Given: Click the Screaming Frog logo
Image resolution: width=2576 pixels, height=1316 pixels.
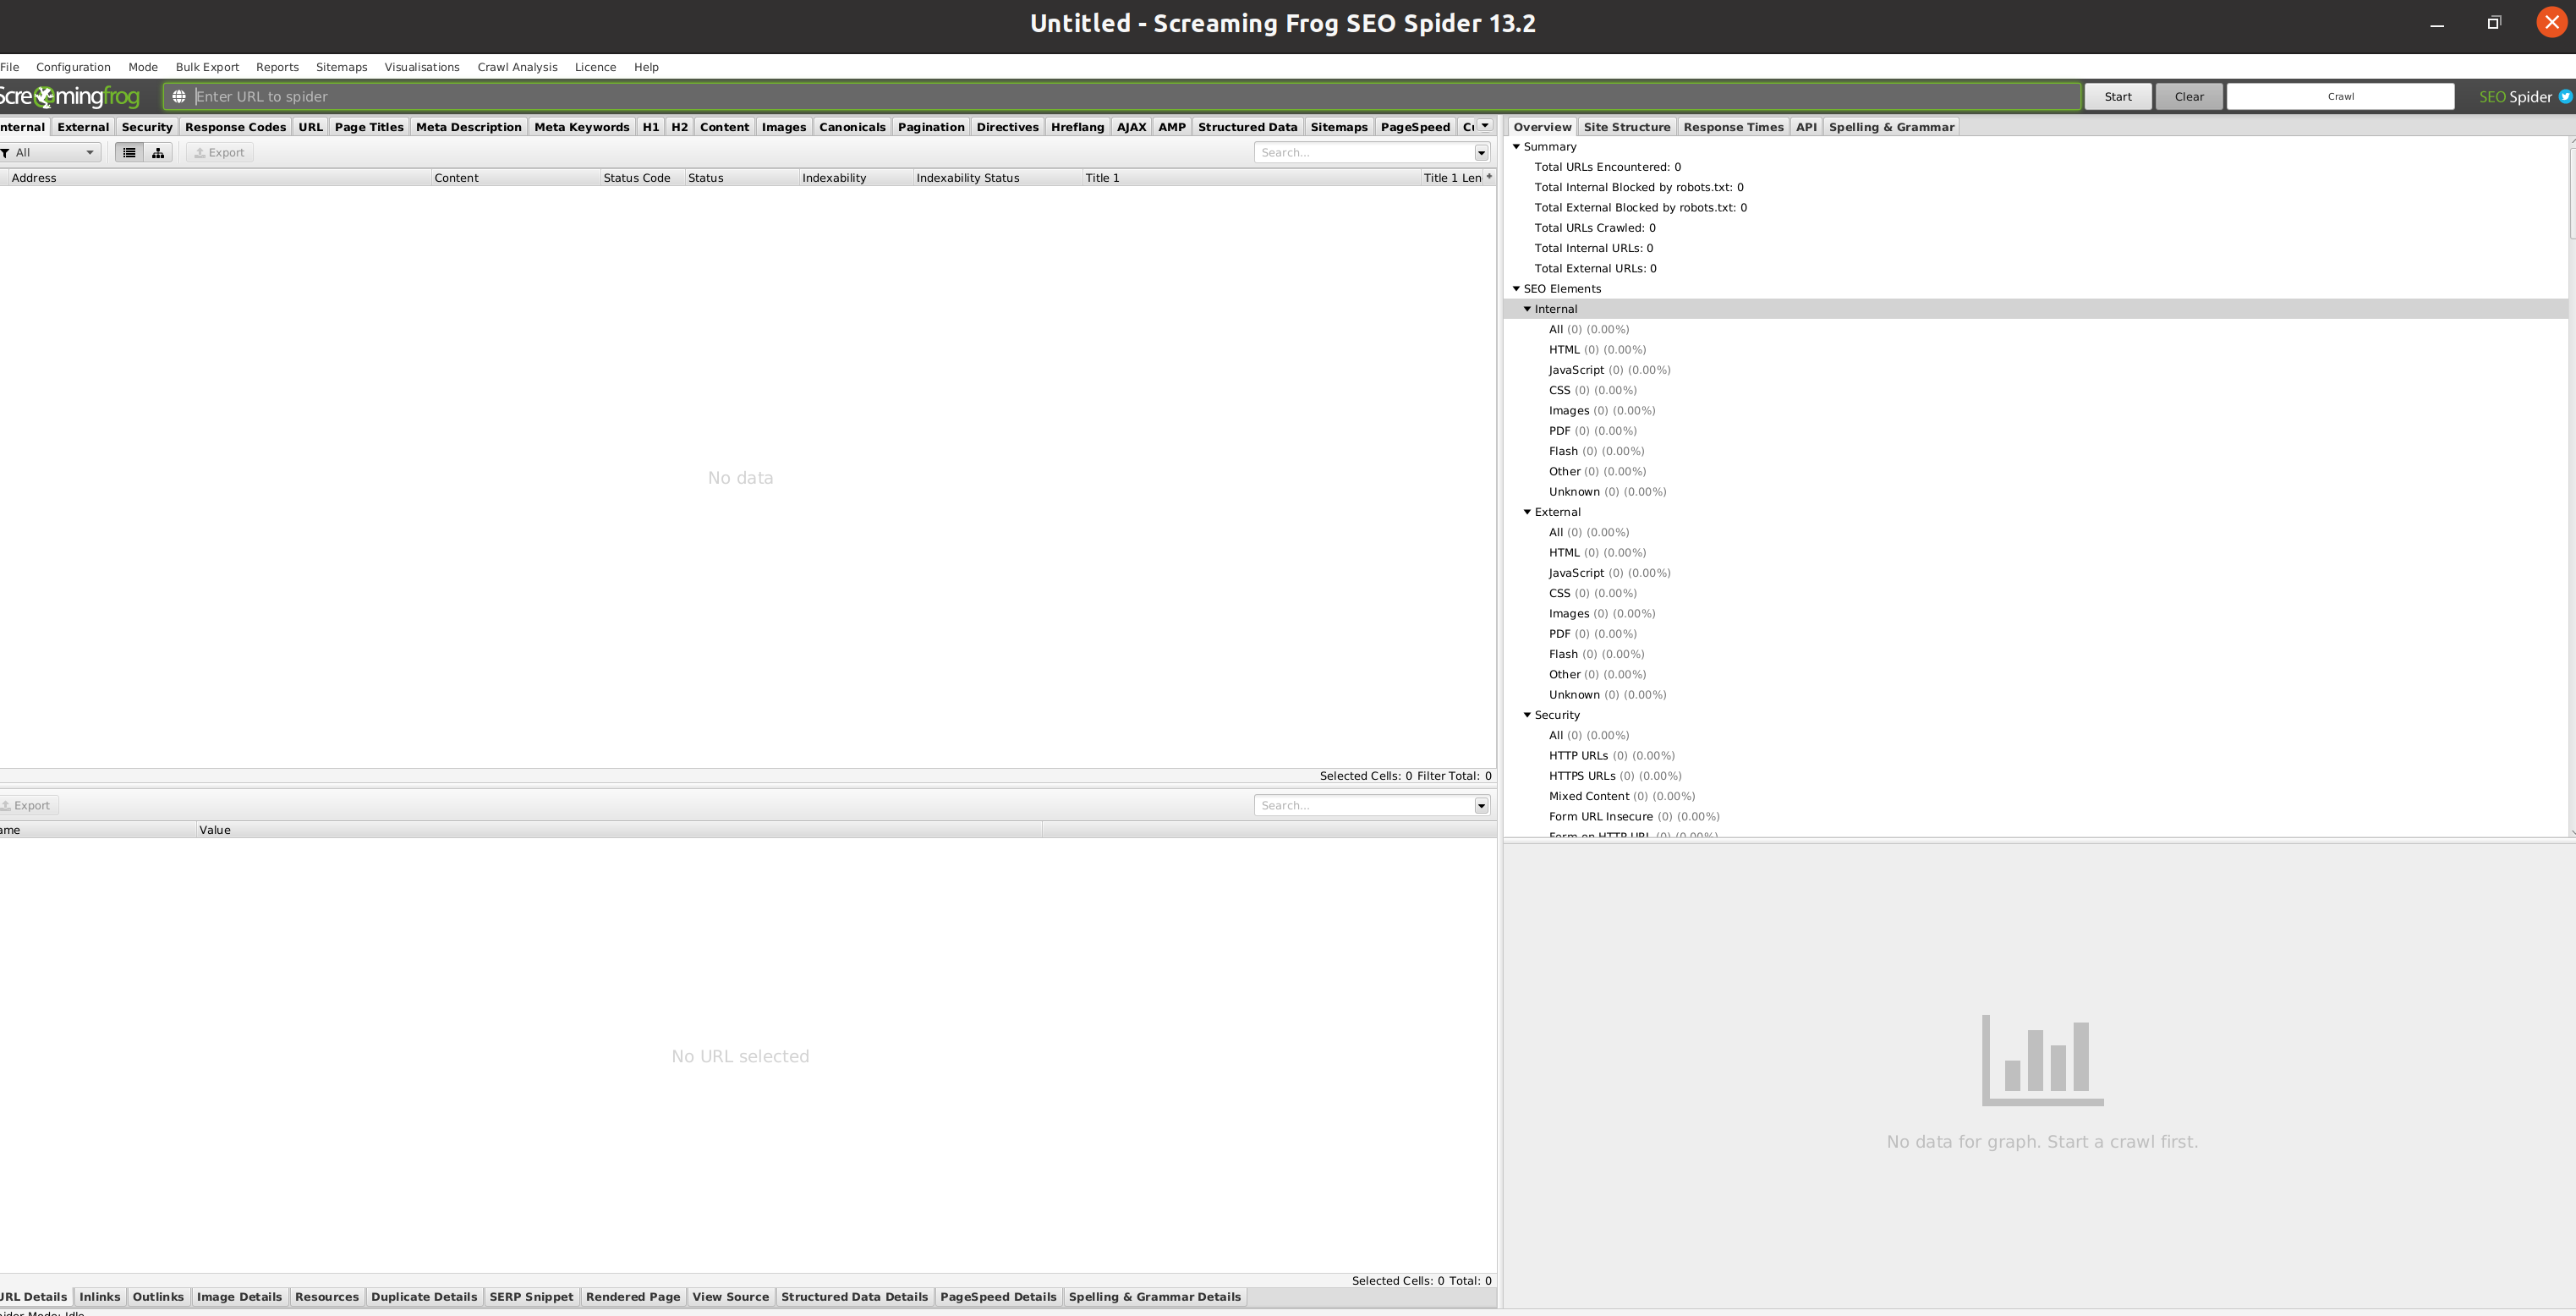Looking at the screenshot, I should 70,97.
